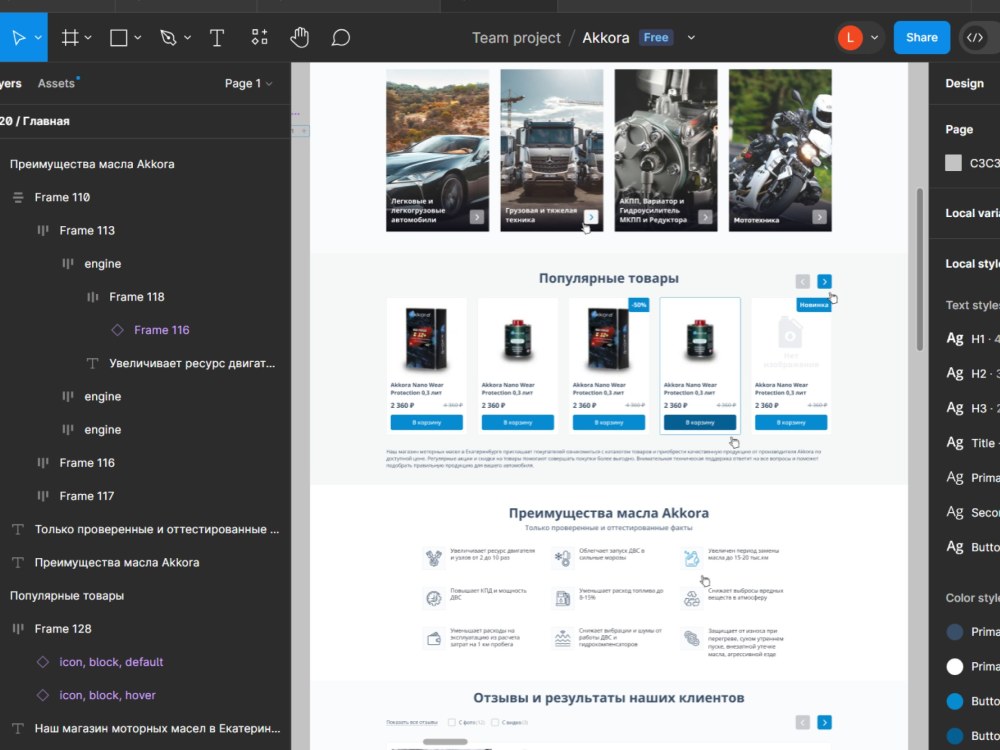Select the Популярные товары section layer
This screenshot has width=1000, height=750.
click(x=67, y=595)
